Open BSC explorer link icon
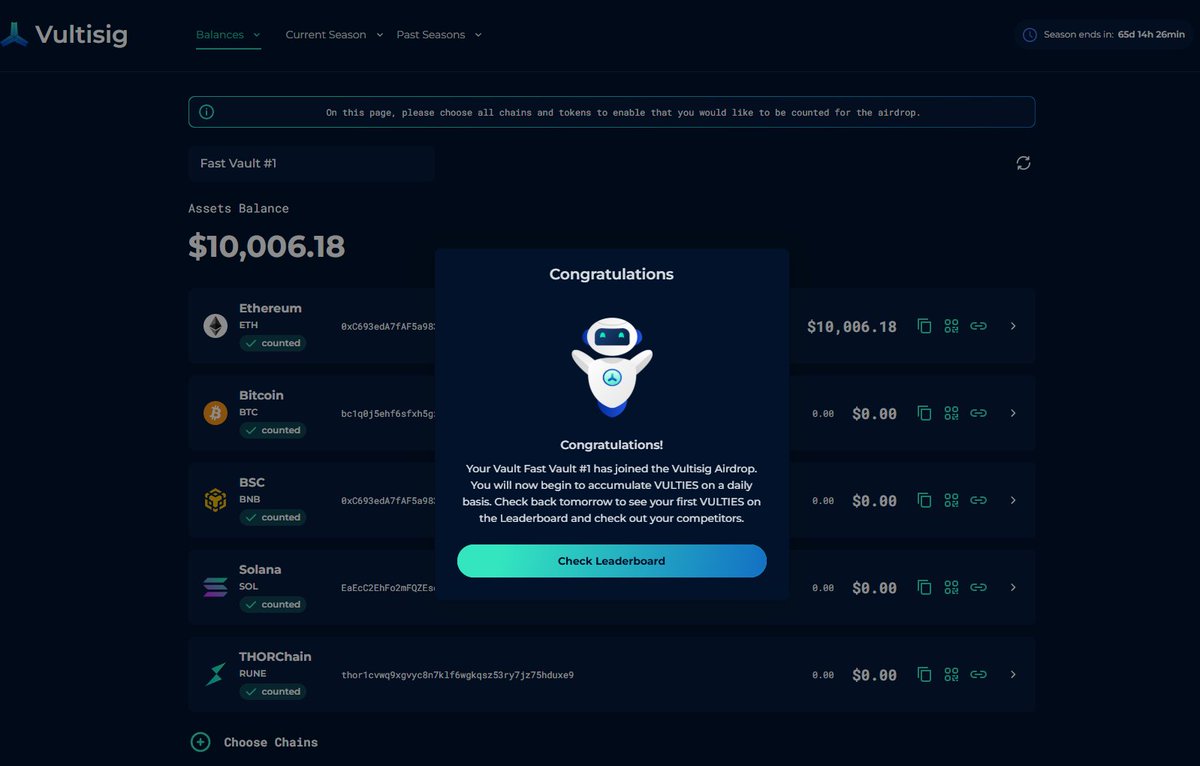 point(979,500)
